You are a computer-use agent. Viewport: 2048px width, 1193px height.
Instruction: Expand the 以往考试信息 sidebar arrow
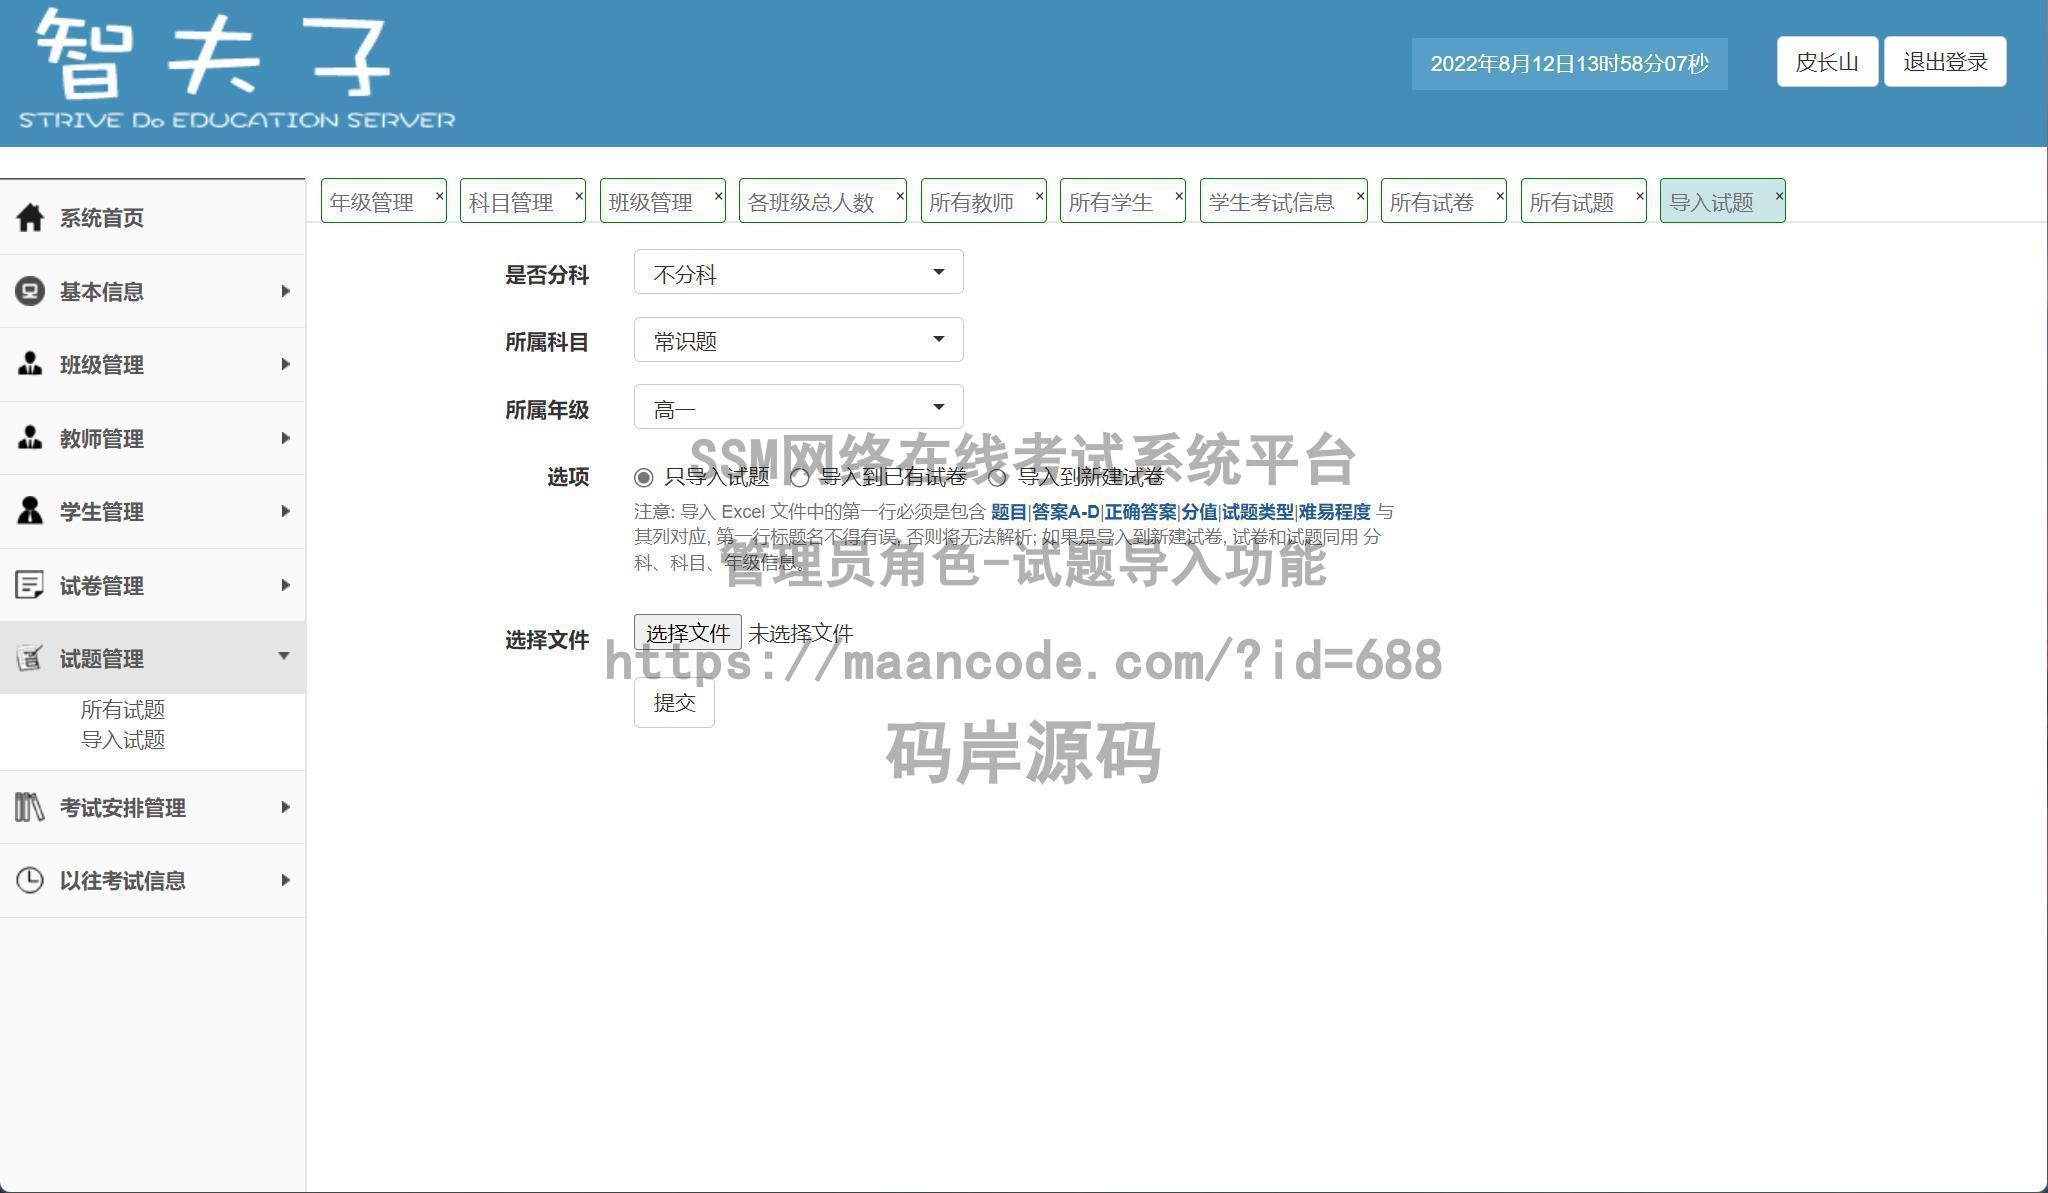[x=285, y=880]
